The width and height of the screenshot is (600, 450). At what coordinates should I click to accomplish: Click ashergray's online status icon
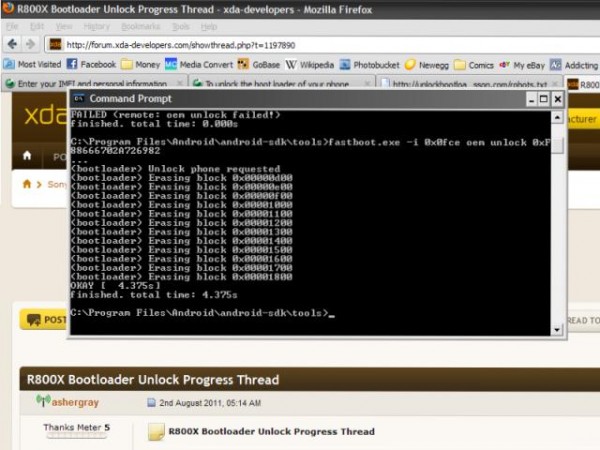pyautogui.click(x=43, y=400)
